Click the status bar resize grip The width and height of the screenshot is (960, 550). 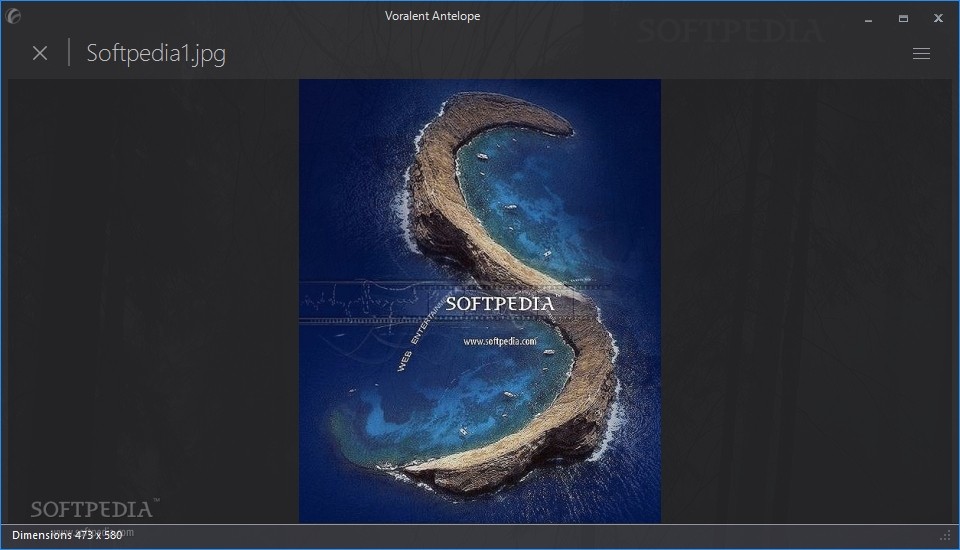(945, 537)
